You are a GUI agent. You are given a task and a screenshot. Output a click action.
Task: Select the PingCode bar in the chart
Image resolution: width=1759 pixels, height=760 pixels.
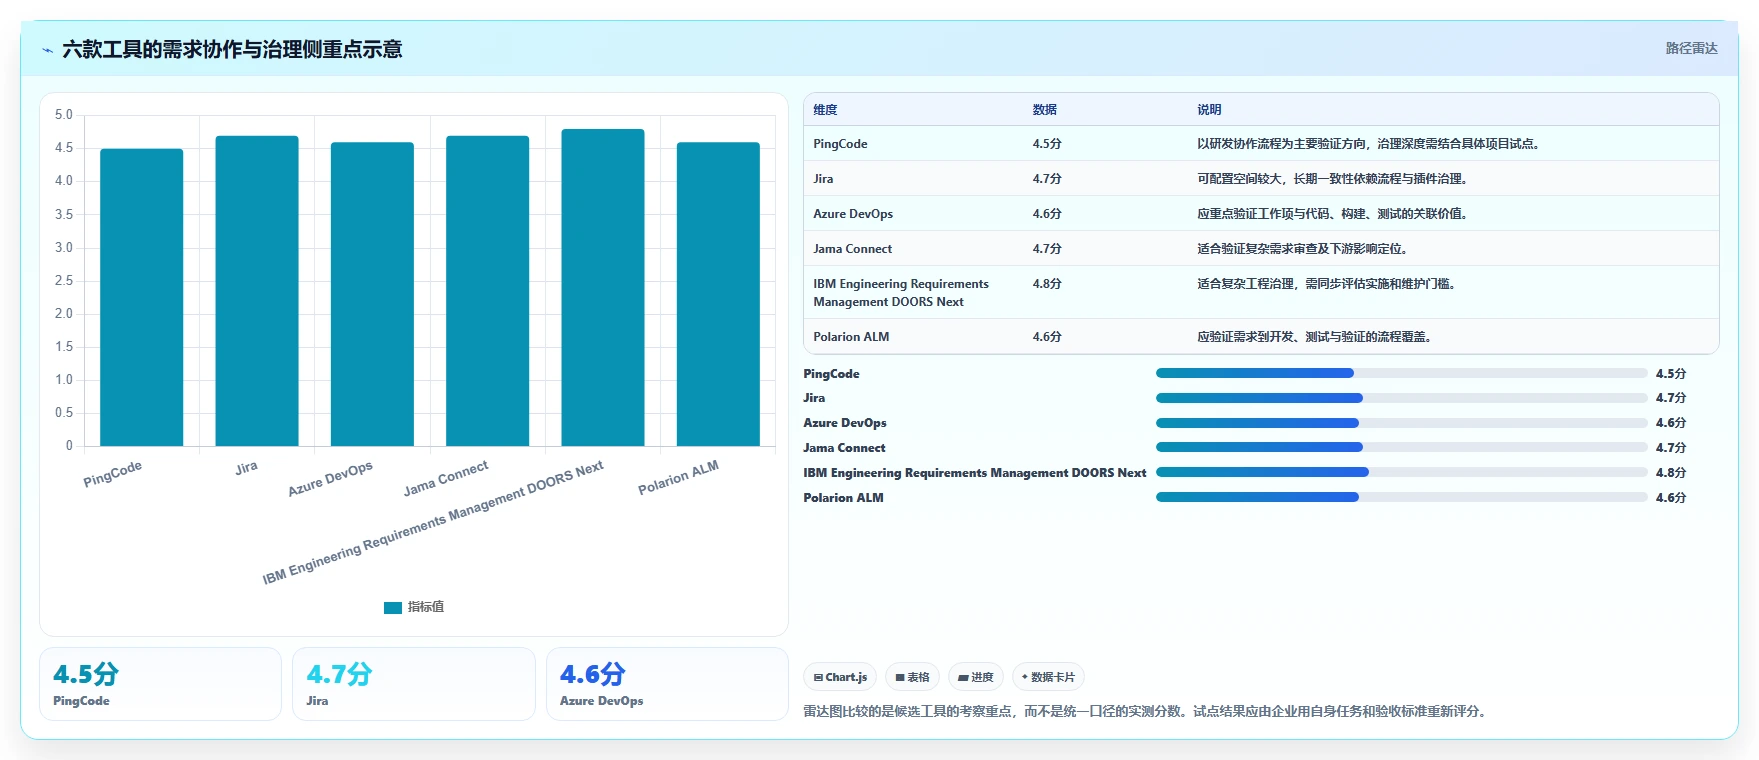tap(141, 297)
